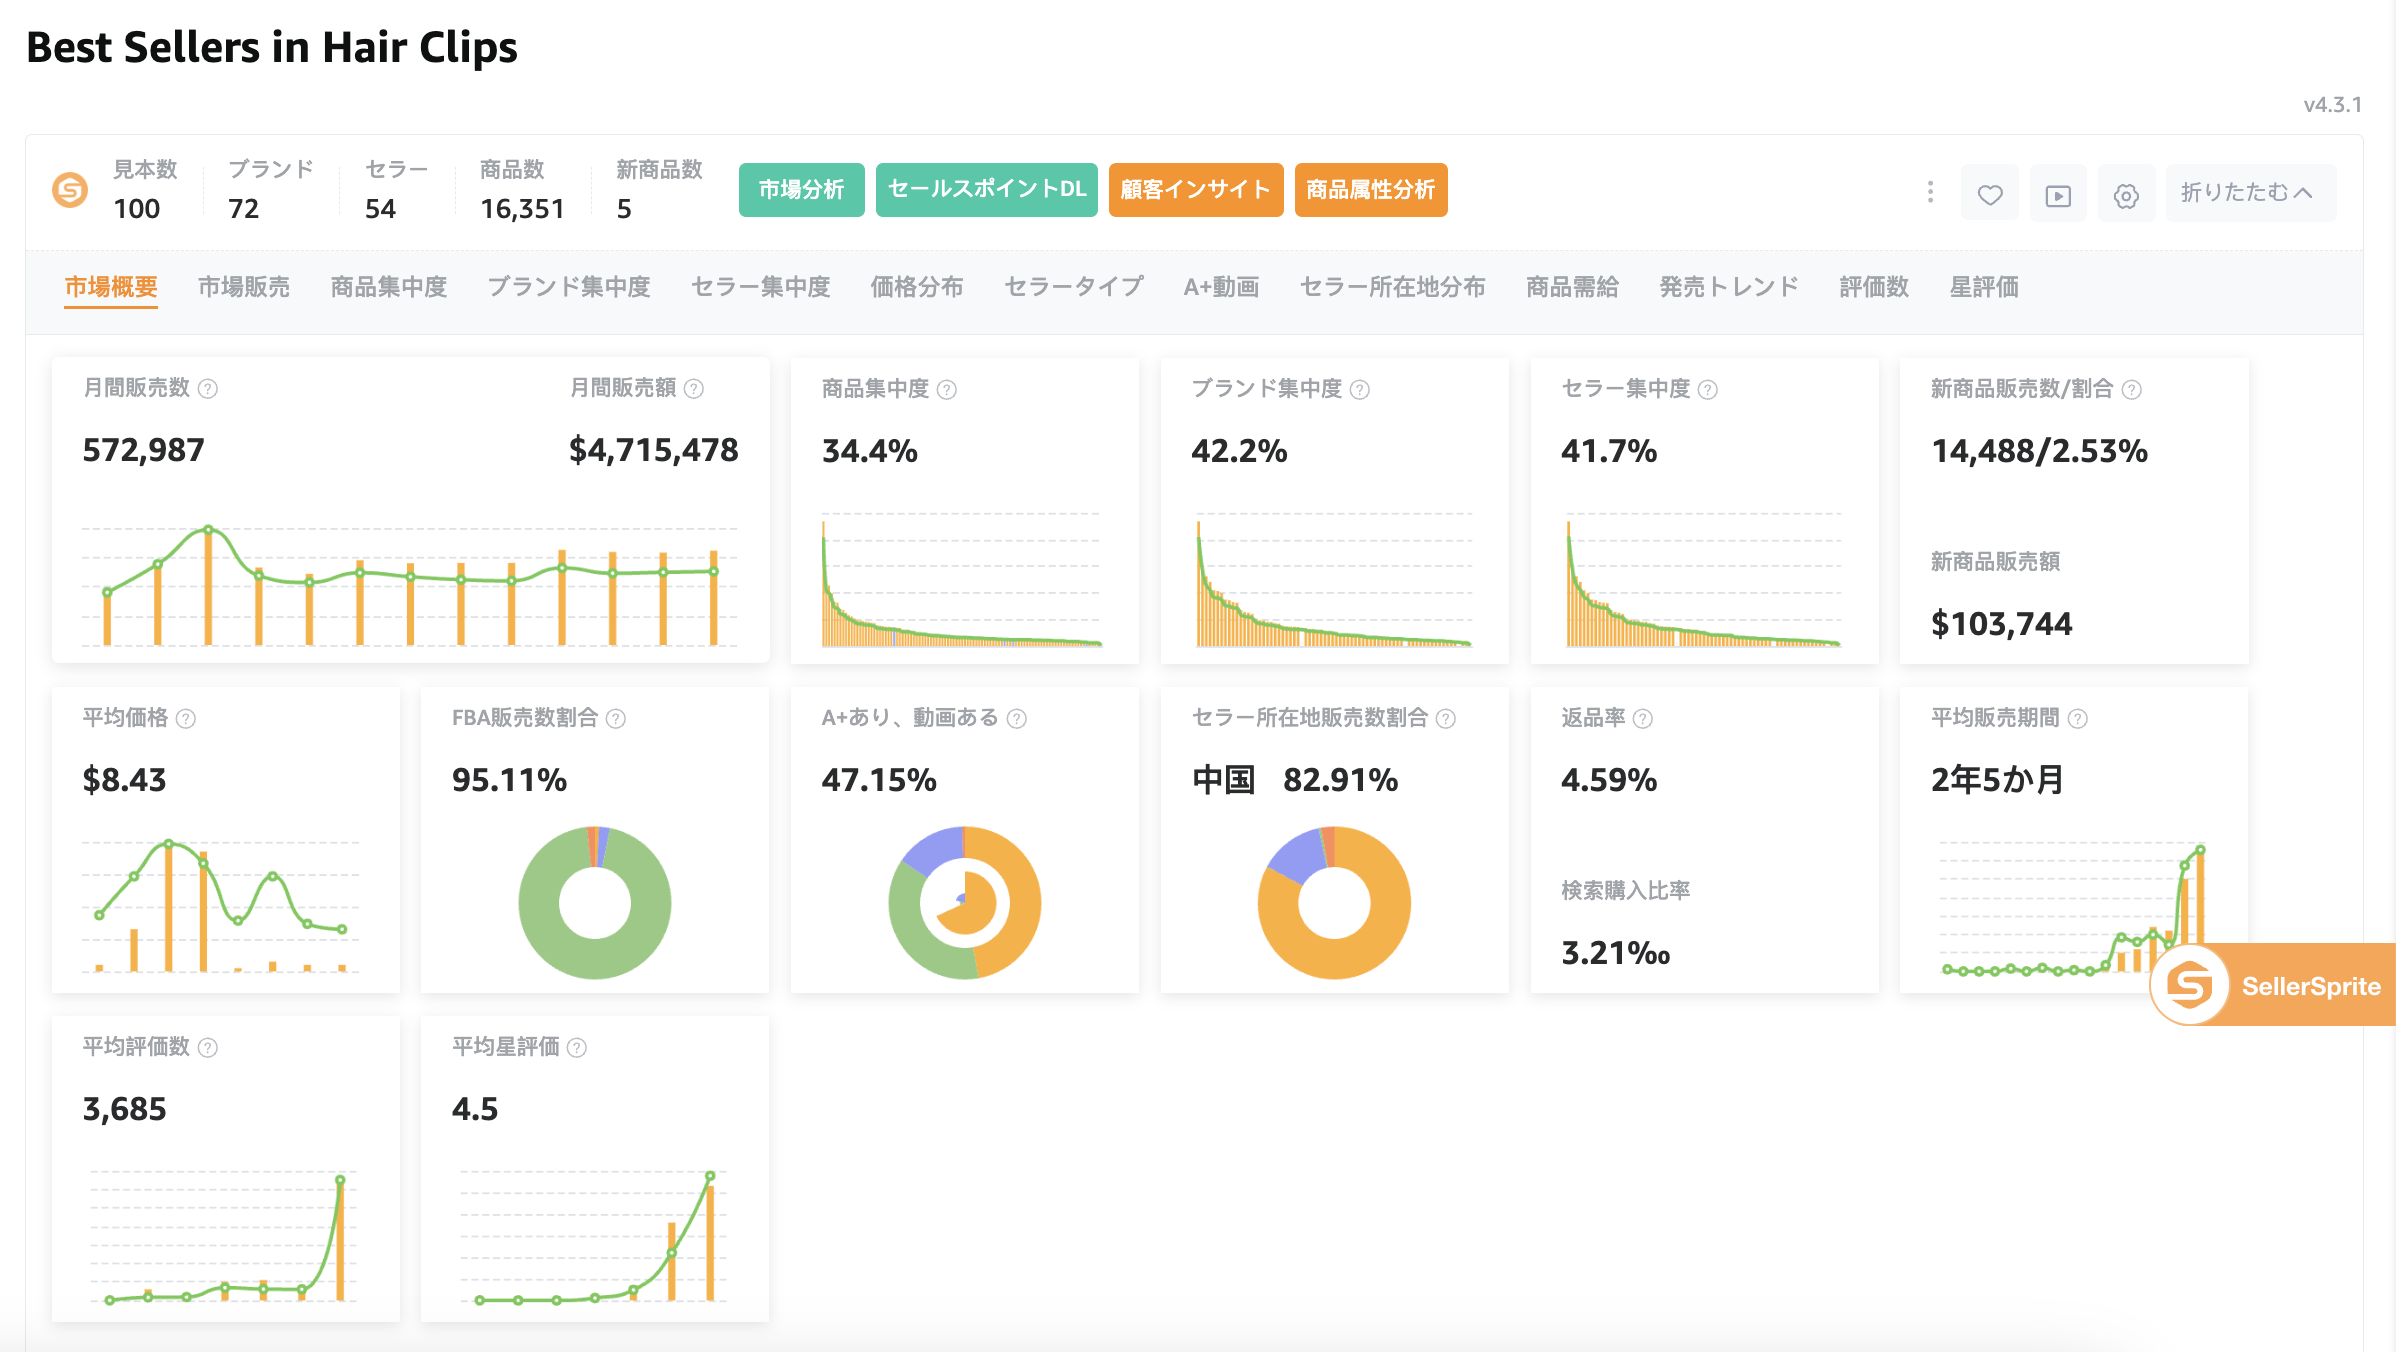Click help icon next to ブランド集中度 card title
Viewport: 2396px width, 1352px height.
point(1360,389)
